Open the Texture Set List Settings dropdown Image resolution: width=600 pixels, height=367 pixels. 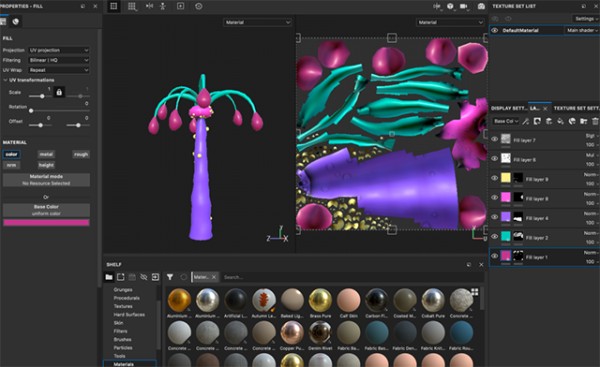[x=586, y=18]
